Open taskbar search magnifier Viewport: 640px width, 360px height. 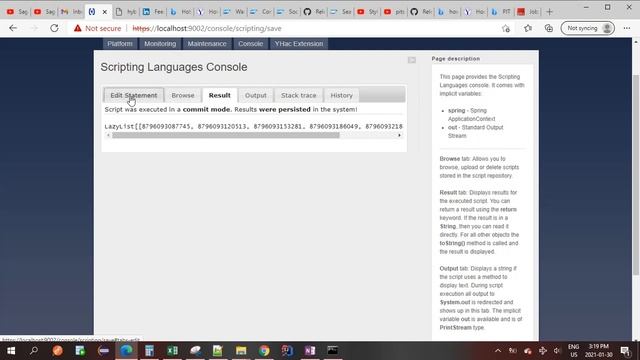34,350
